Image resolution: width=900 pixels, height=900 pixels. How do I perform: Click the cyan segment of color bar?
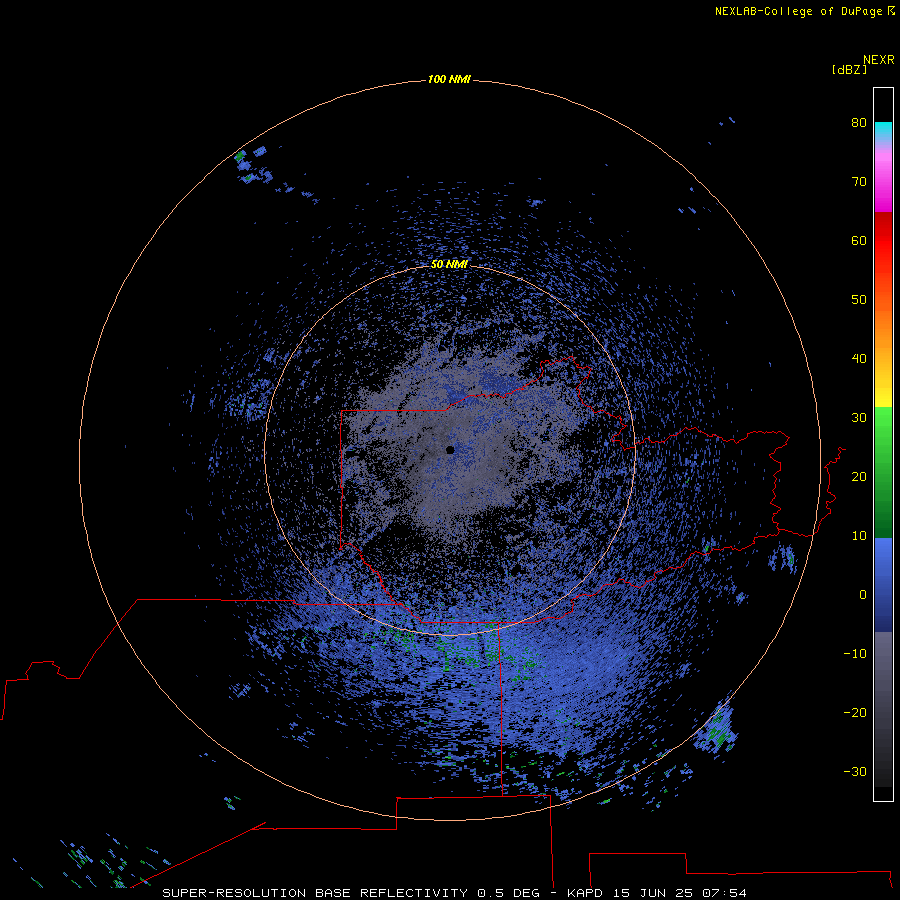883,129
